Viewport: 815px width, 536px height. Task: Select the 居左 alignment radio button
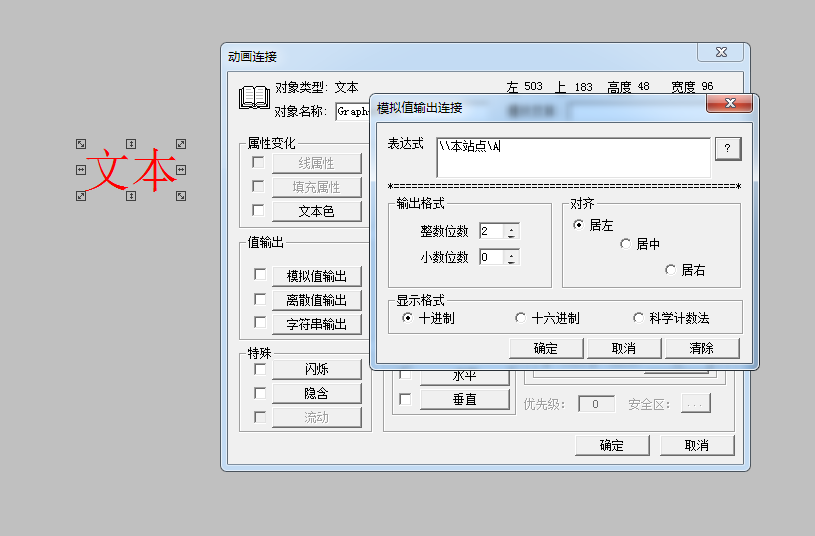(x=578, y=225)
